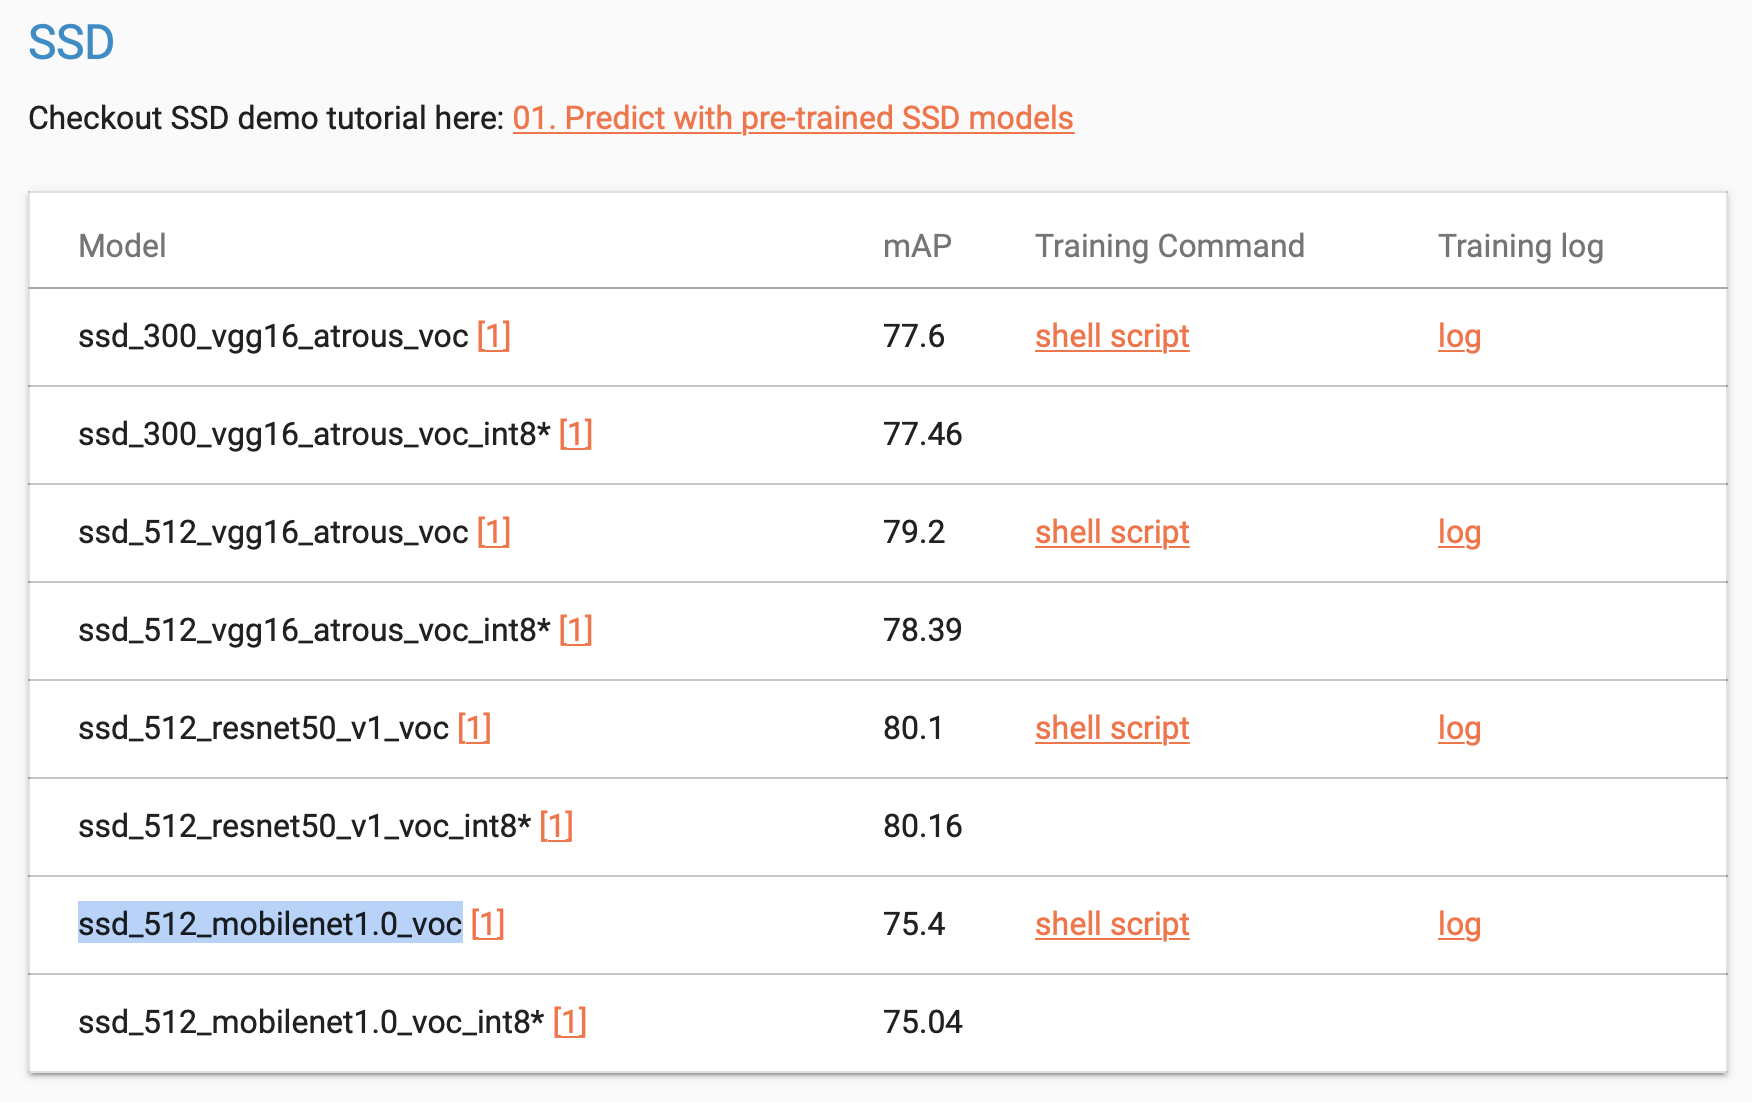
Task: Click the [1] reference for ssd_512_mobilenet1.0_voc
Action: pyautogui.click(x=489, y=925)
